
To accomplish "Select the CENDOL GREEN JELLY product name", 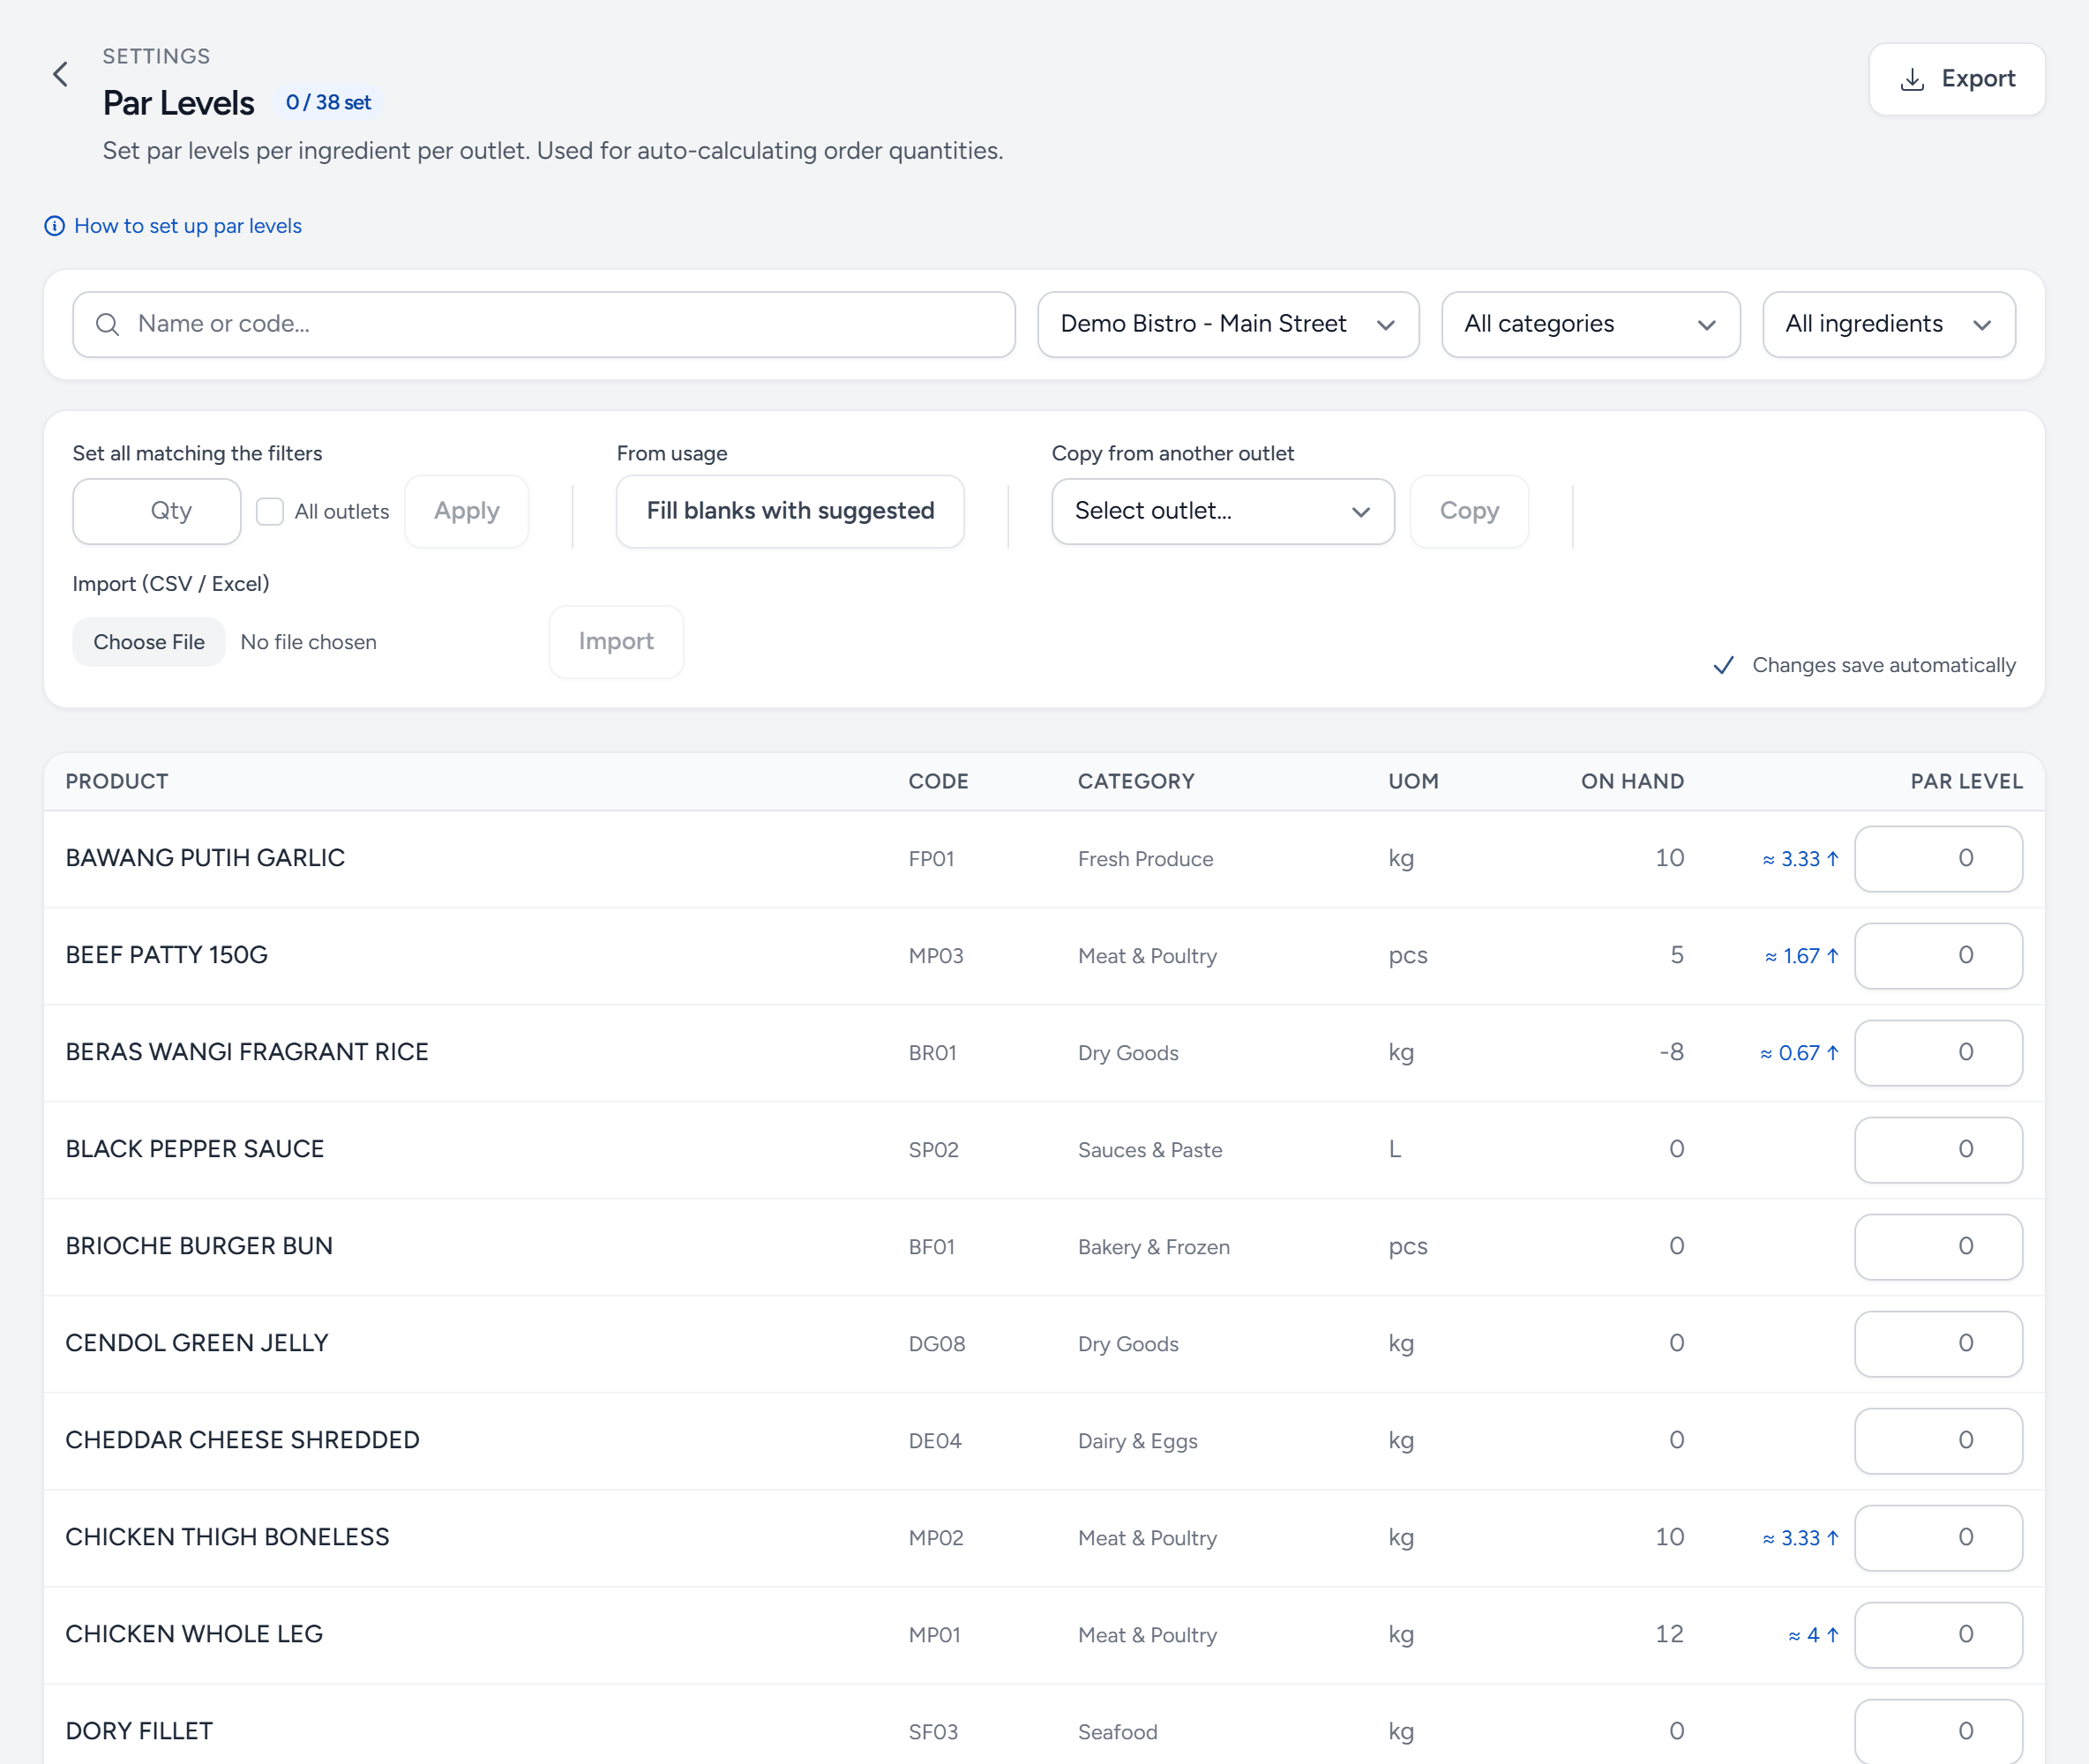I will tap(197, 1343).
